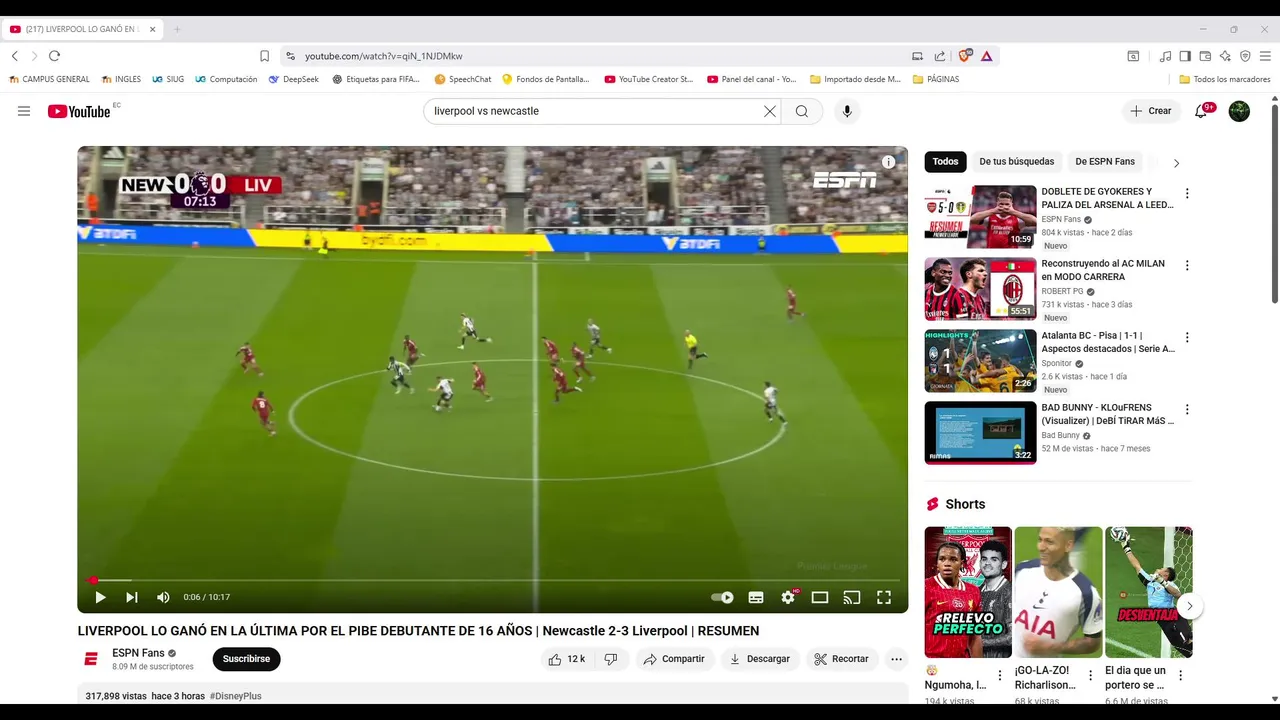Open the Atalanta BC - Pisa thumbnail
This screenshot has height=720, width=1280.
980,361
